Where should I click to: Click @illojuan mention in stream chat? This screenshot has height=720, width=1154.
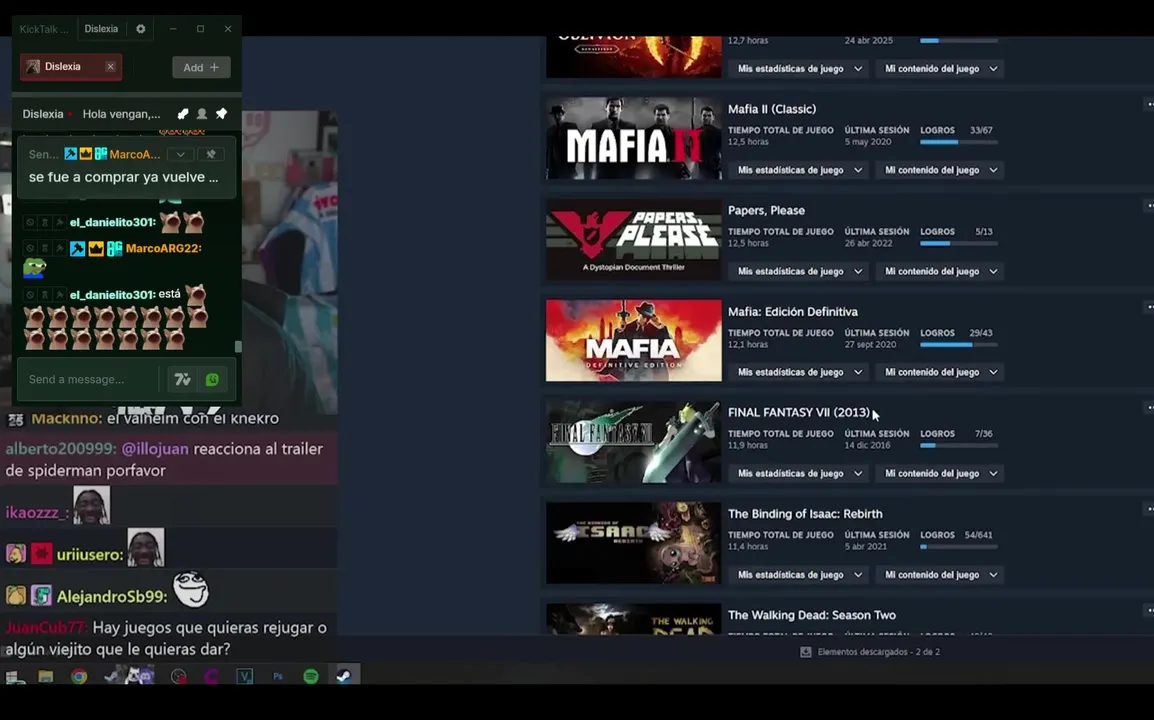click(x=155, y=449)
